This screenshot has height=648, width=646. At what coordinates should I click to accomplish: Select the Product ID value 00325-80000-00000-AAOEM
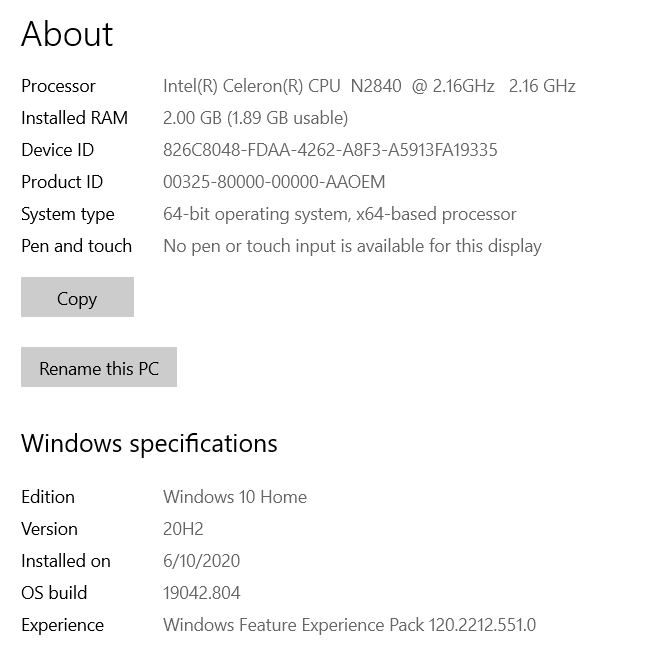[274, 182]
